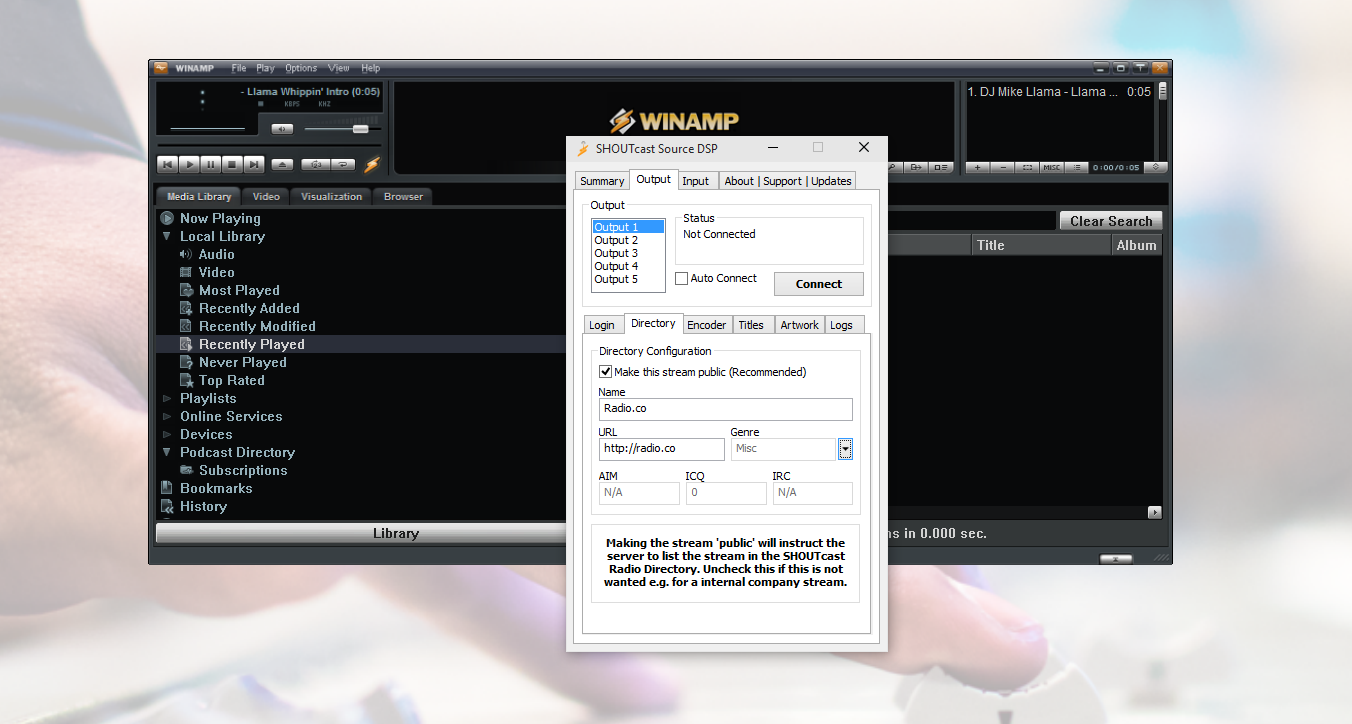The width and height of the screenshot is (1352, 724).
Task: Switch to the Visualization tab
Action: point(331,196)
